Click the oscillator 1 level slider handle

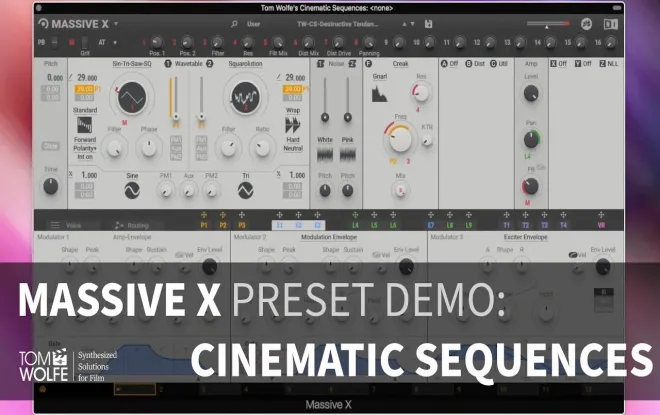(x=176, y=117)
